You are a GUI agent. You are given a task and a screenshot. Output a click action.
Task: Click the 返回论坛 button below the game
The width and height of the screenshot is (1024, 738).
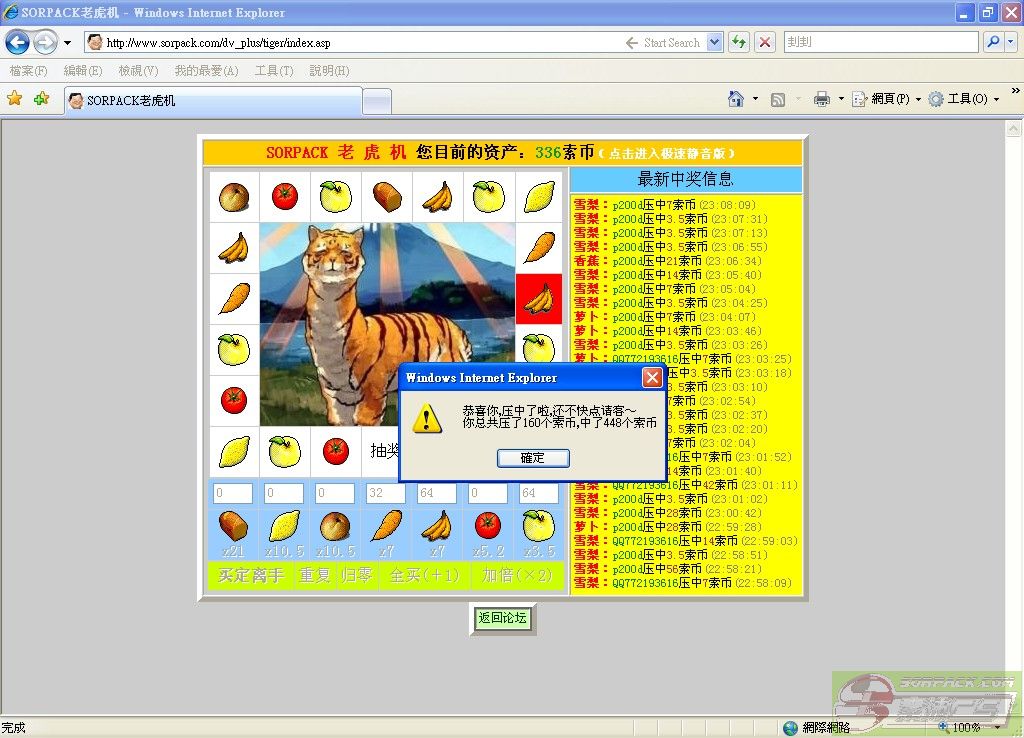[502, 618]
